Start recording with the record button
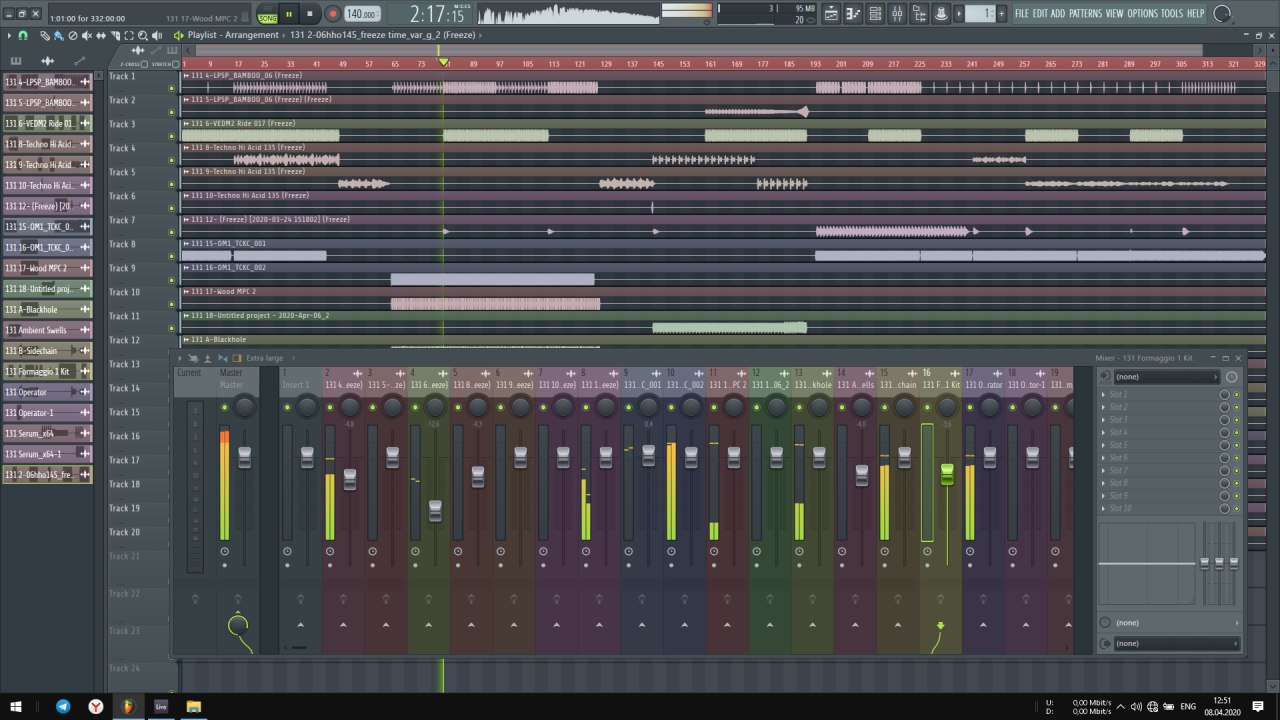This screenshot has width=1280, height=720. pyautogui.click(x=332, y=14)
